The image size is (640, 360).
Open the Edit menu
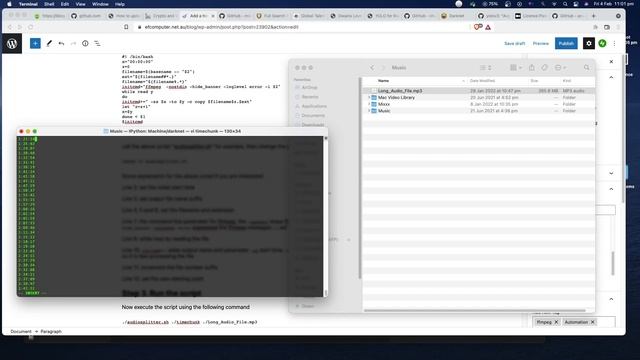pyautogui.click(x=65, y=4)
